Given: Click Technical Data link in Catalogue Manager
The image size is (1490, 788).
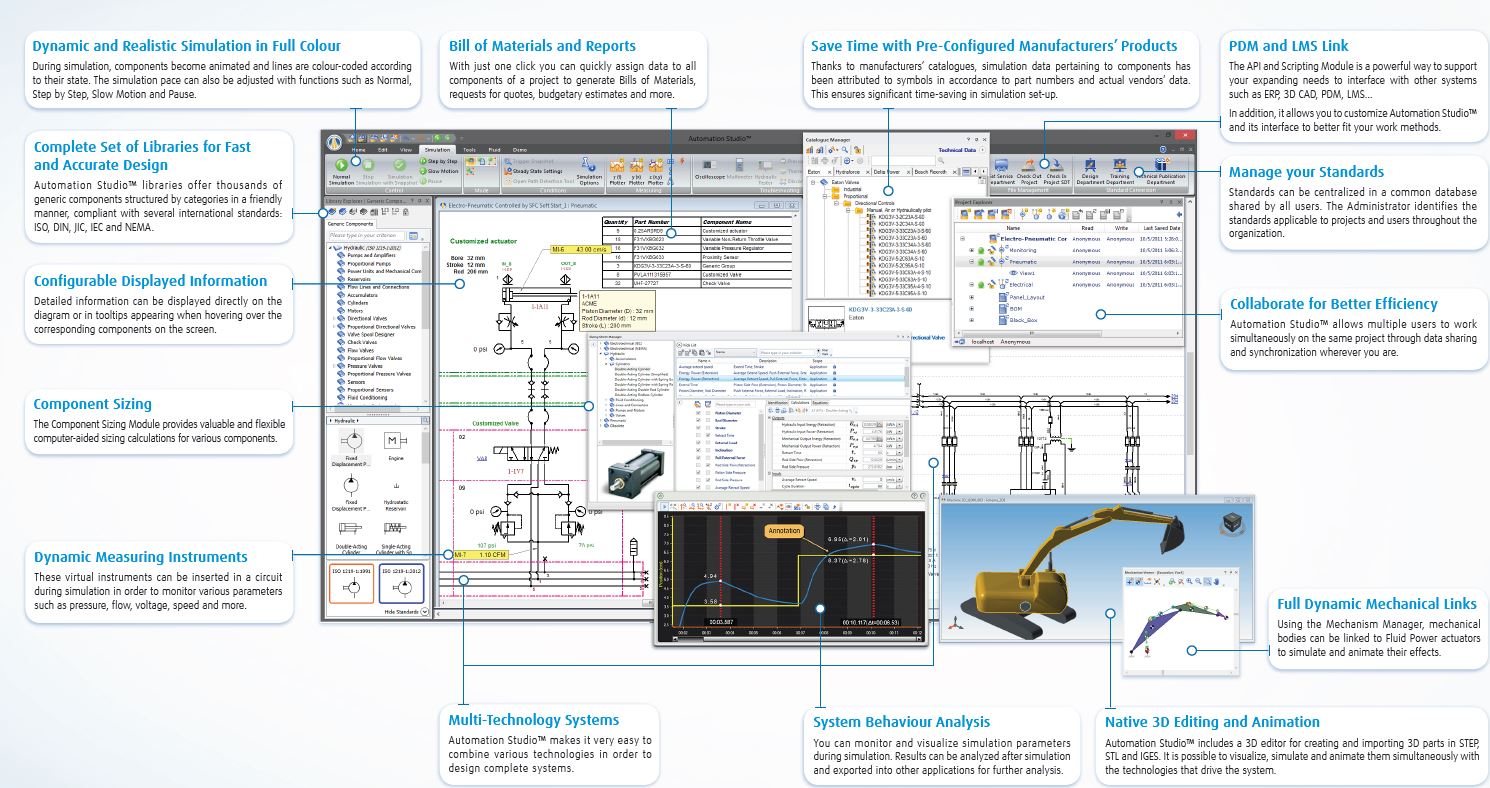Looking at the screenshot, I should 957,148.
